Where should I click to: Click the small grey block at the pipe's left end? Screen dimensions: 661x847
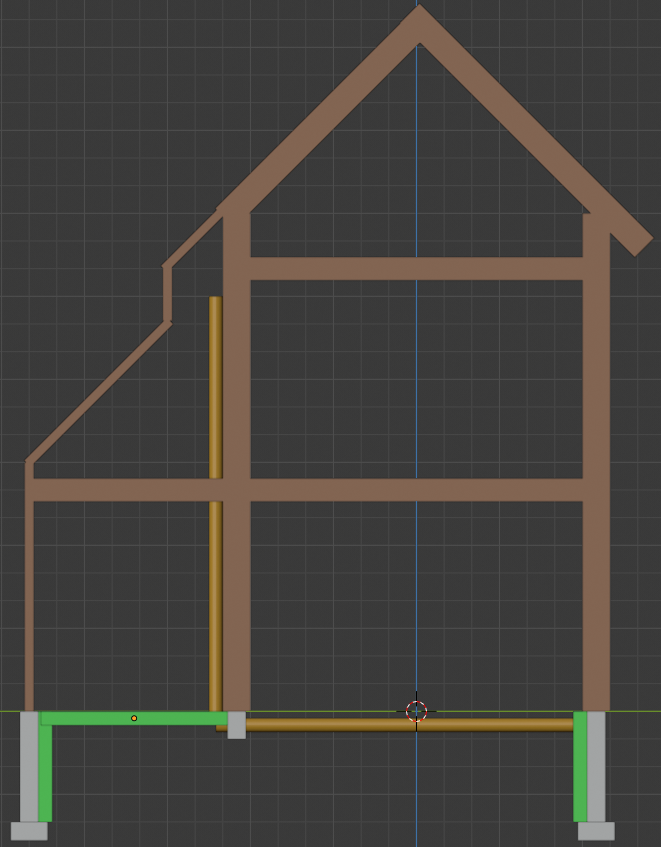pos(237,725)
